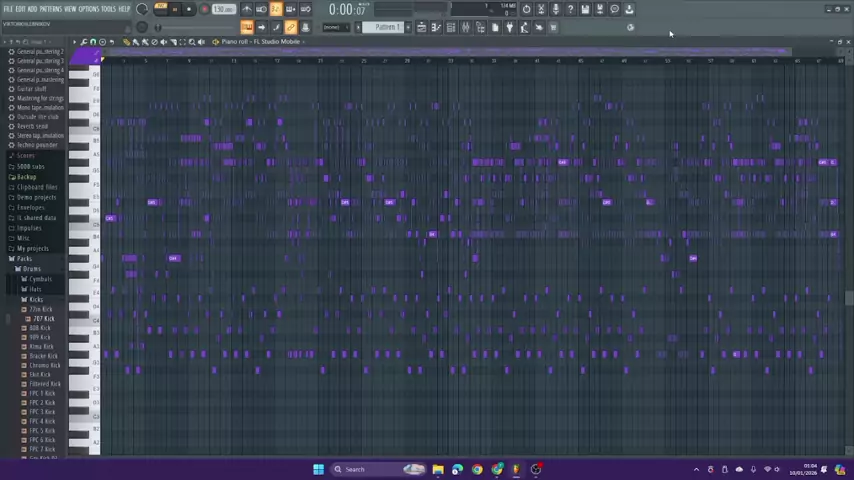Click the magnet snap icon in piano roll
Image resolution: width=854 pixels, height=480 pixels.
pyautogui.click(x=94, y=42)
